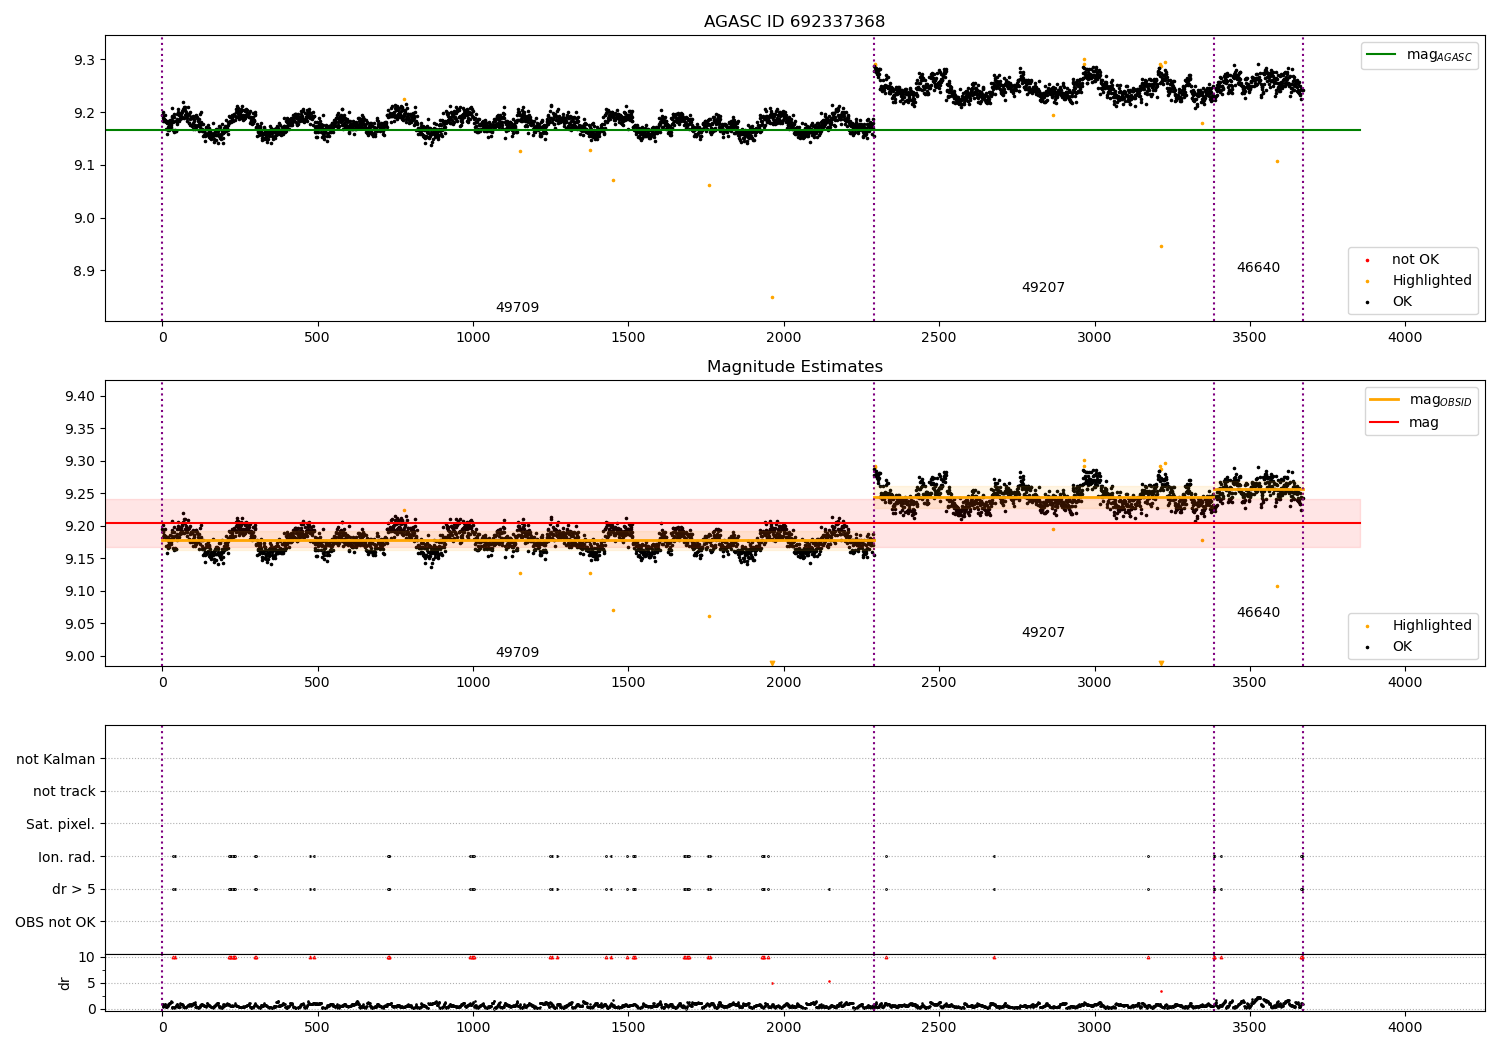Click the 9.40 tick on Magnitude Estimates plot
This screenshot has height=1050, width=1500.
80,397
